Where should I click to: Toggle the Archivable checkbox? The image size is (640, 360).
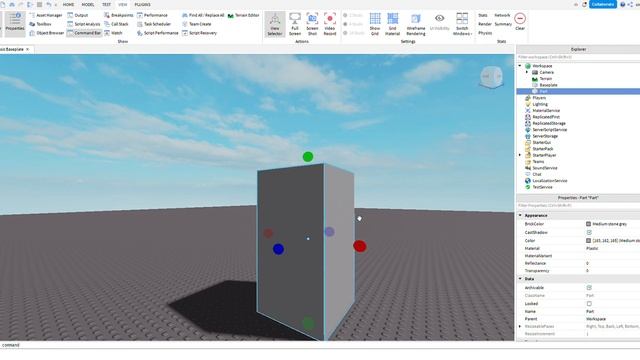[x=589, y=288]
